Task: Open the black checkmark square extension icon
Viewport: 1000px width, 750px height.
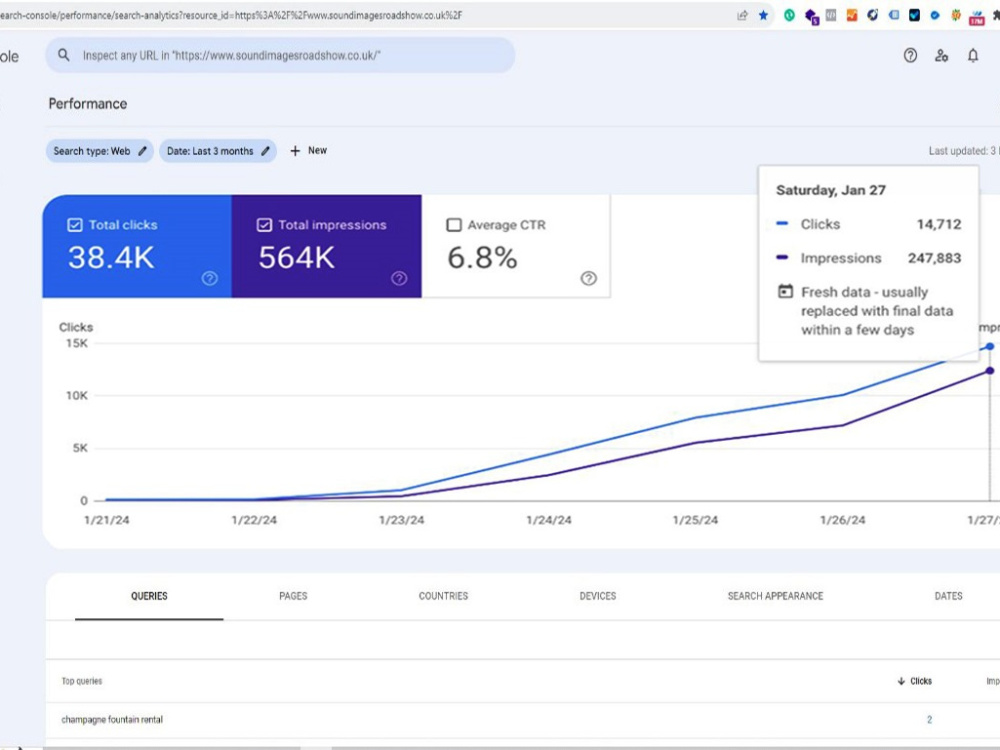Action: point(915,15)
